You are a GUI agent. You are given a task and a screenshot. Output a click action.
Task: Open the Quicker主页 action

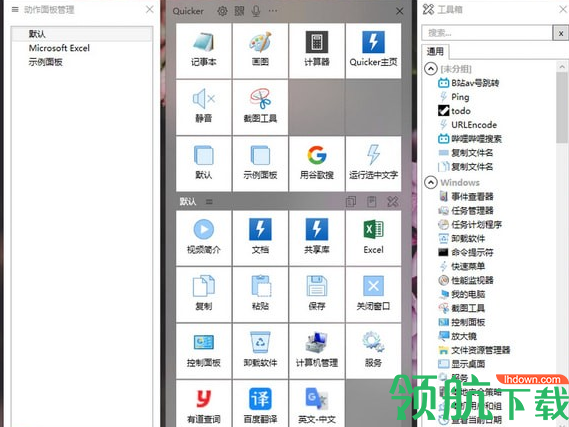coord(373,51)
